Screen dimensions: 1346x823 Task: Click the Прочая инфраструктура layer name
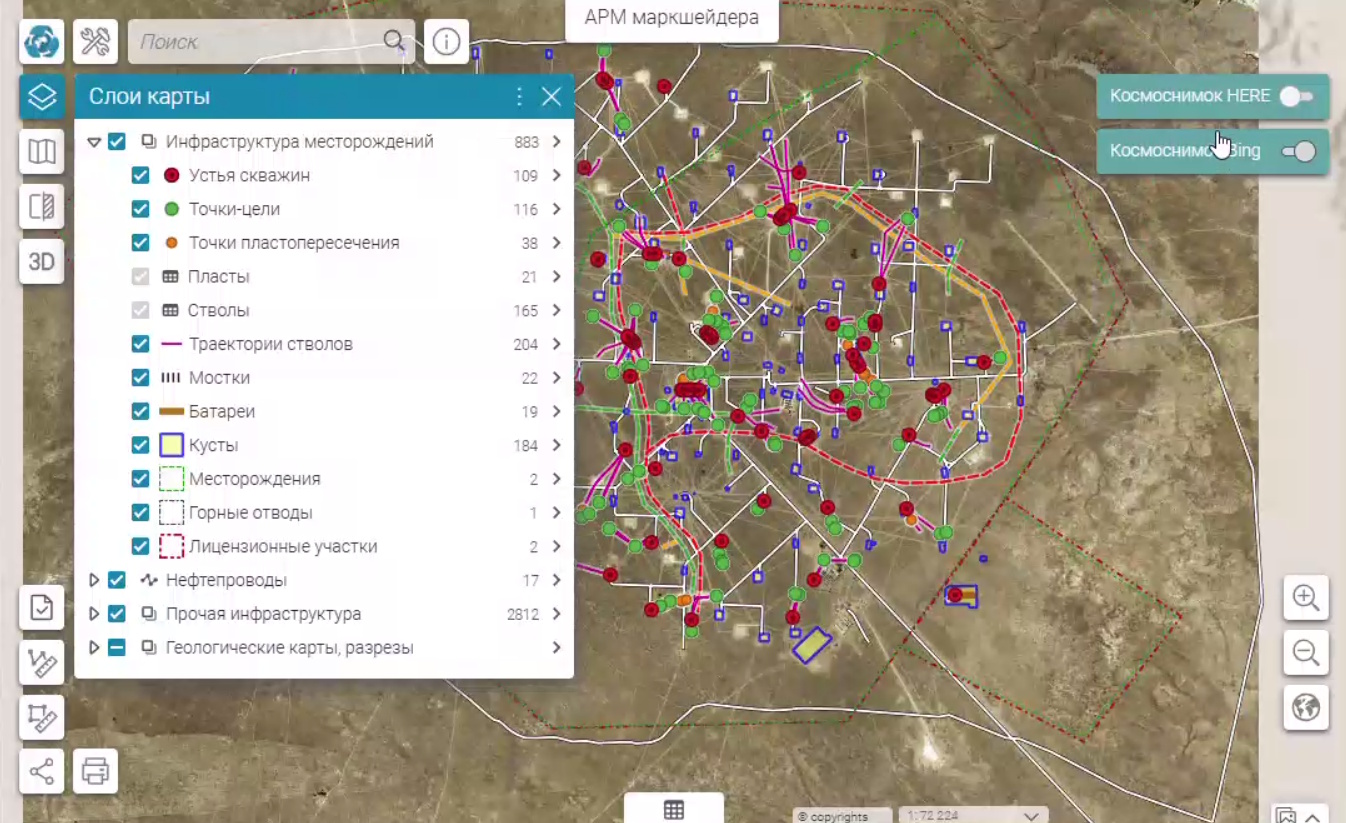click(263, 614)
